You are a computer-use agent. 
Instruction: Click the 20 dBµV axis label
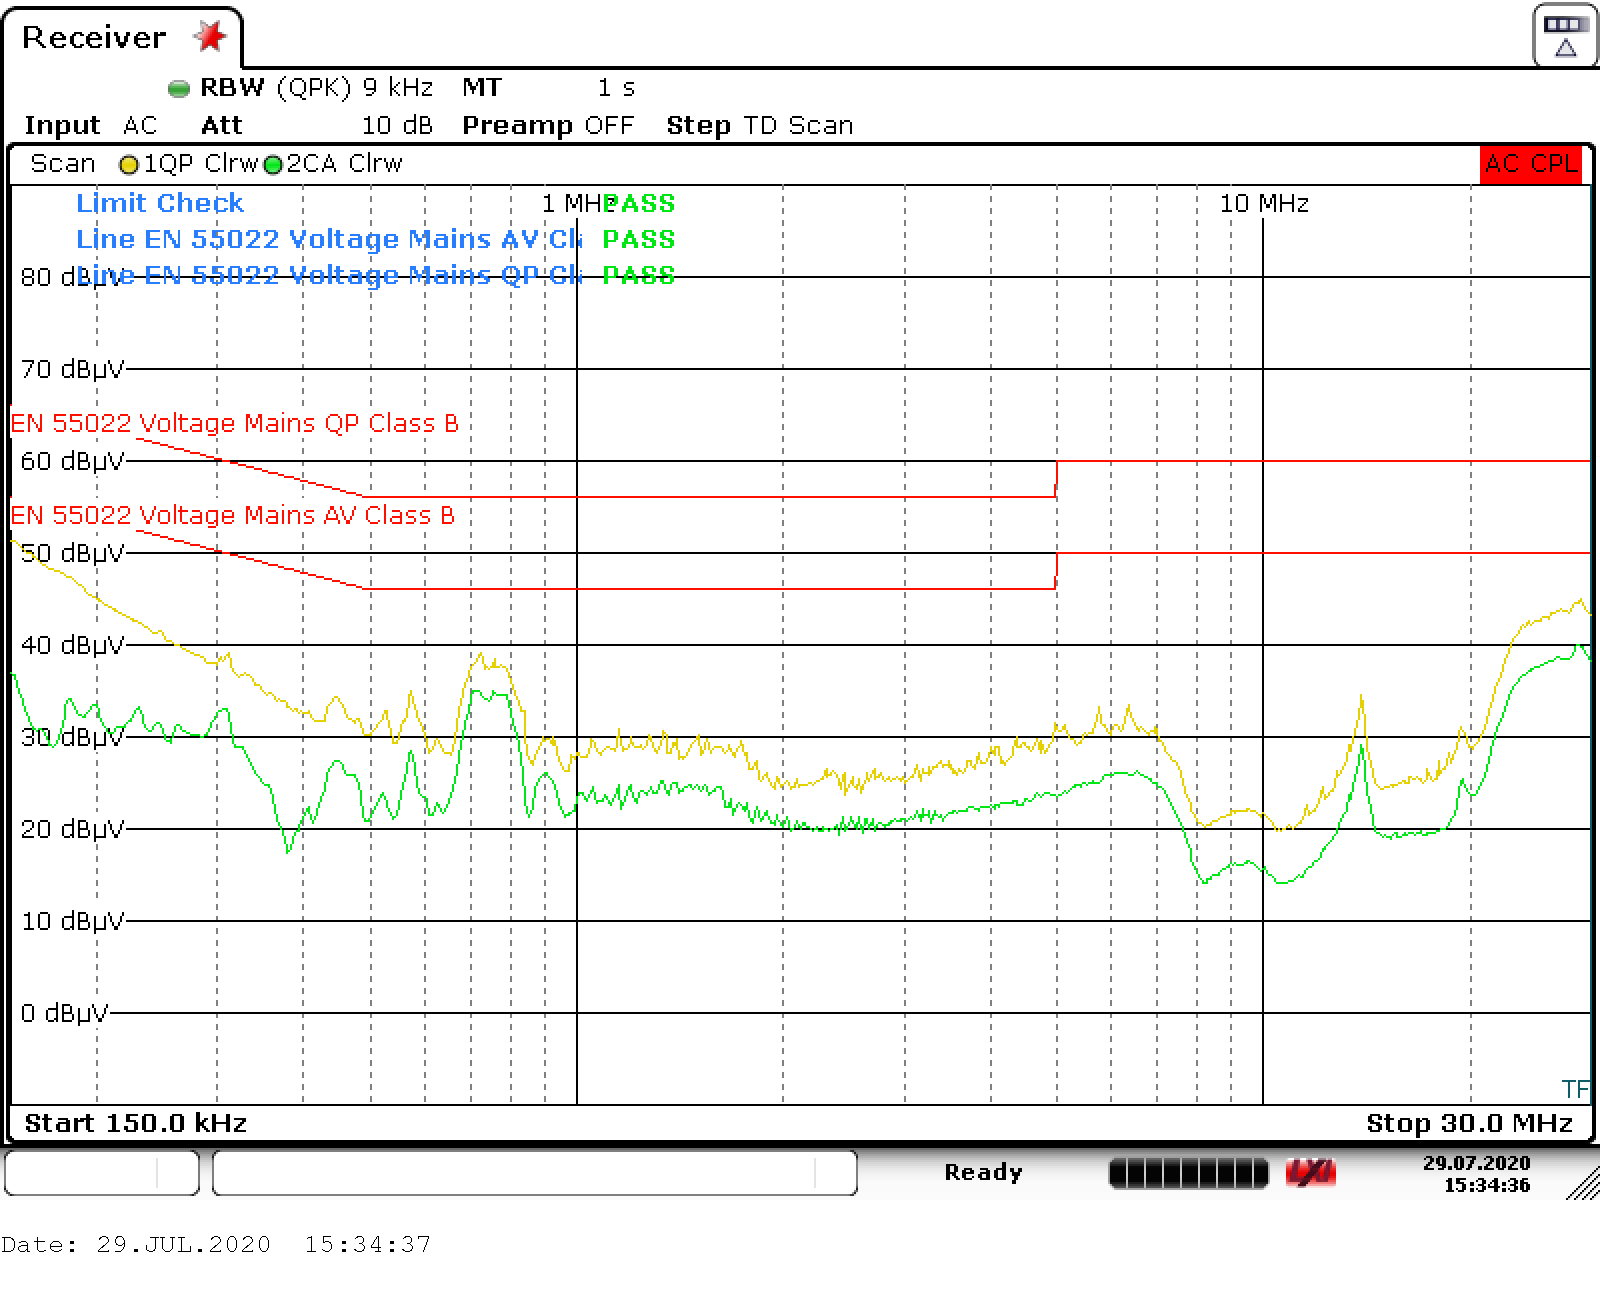click(73, 830)
